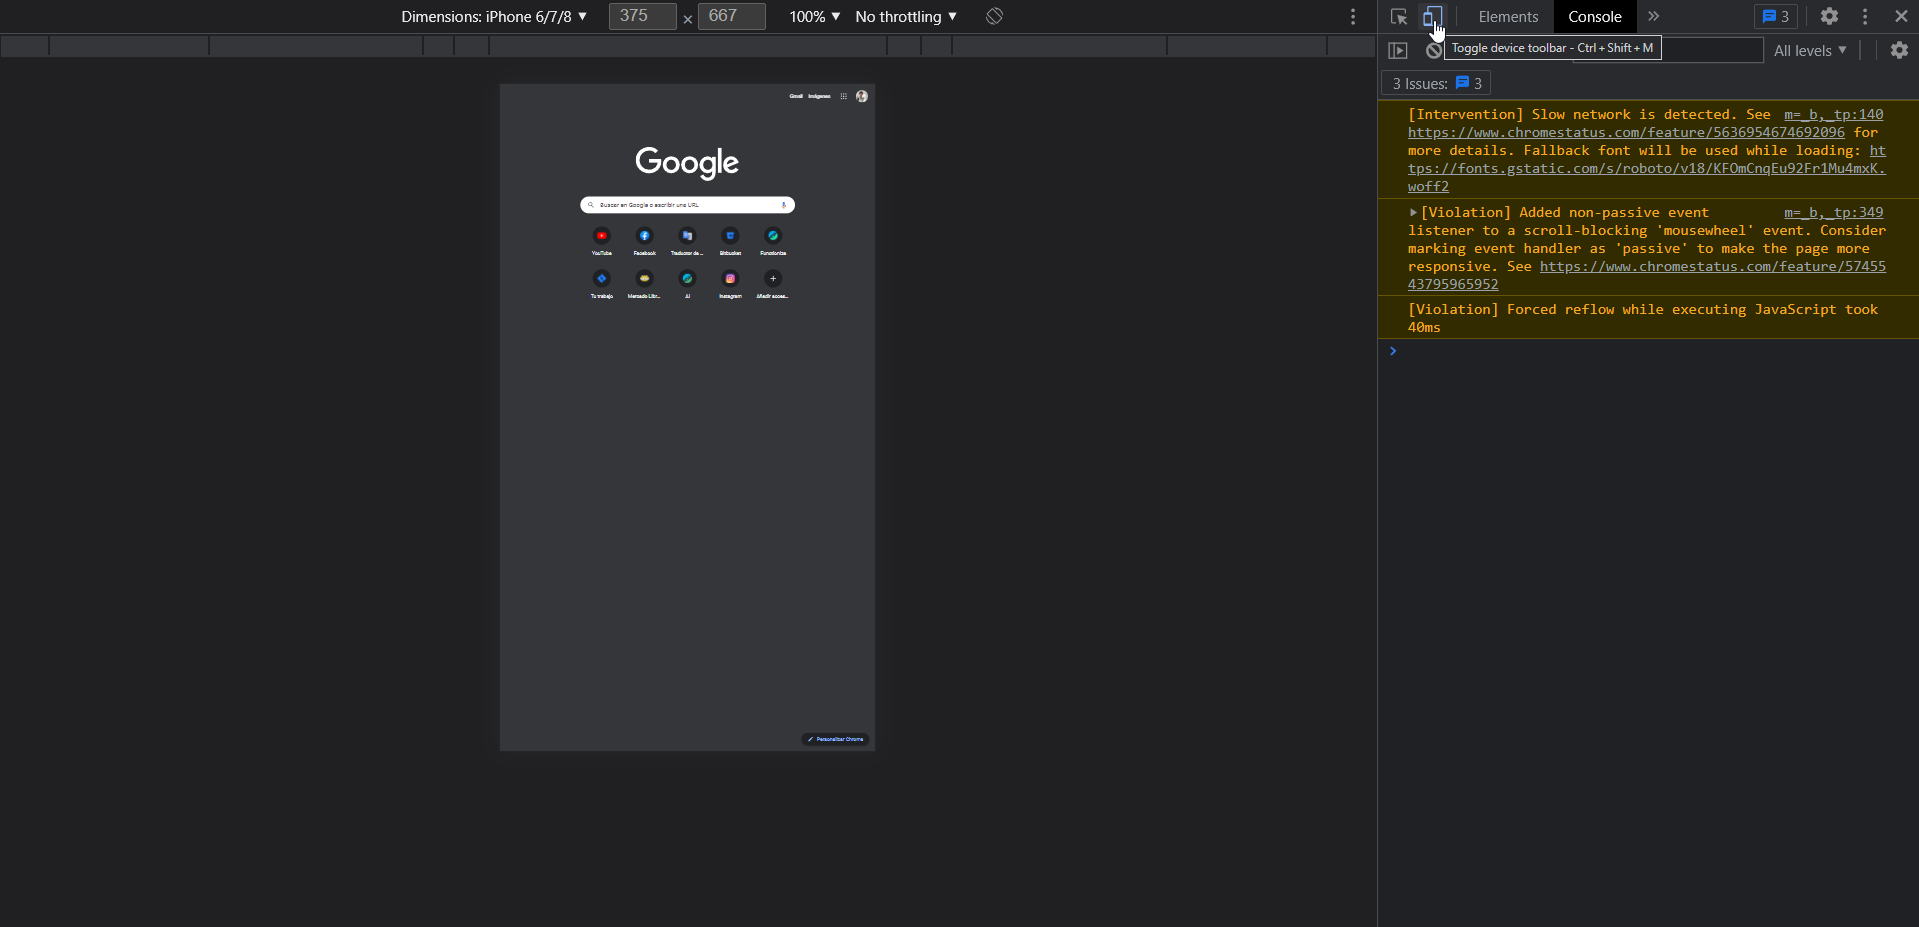The height and width of the screenshot is (927, 1919).
Task: Show more DevTools tabs chevron
Action: click(x=1654, y=16)
